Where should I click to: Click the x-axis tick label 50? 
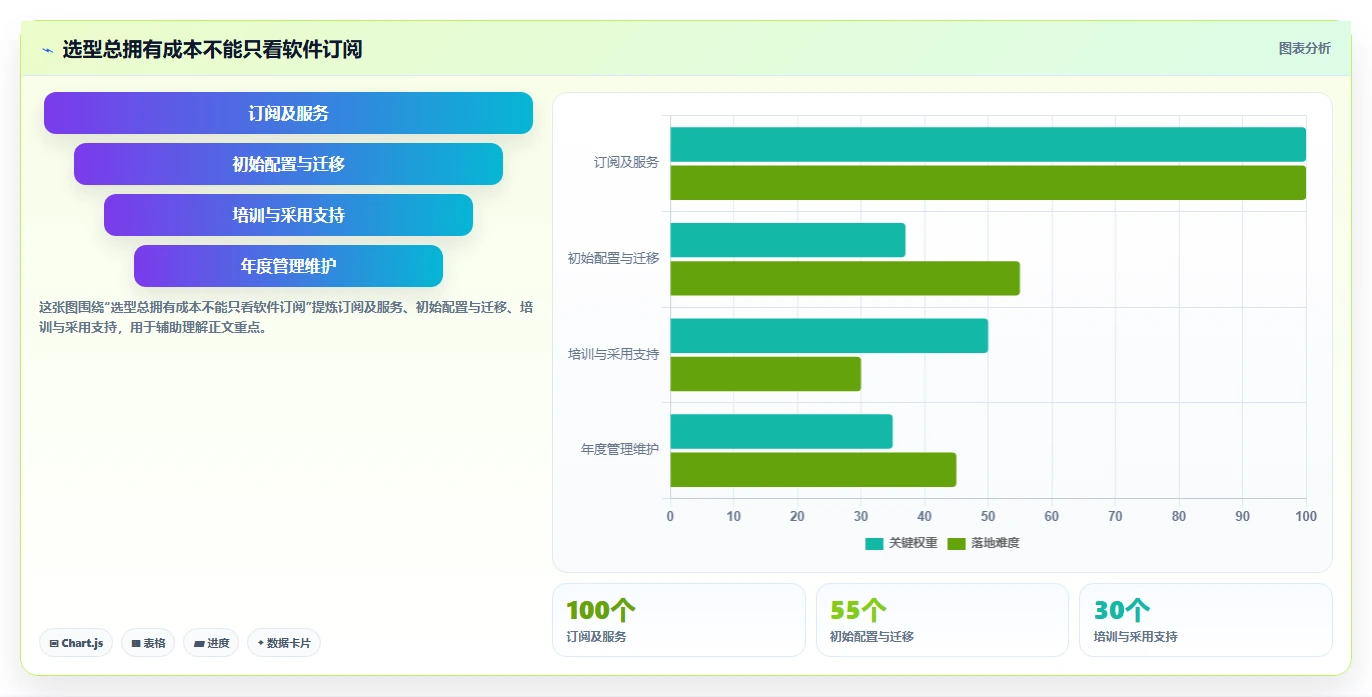tap(988, 516)
